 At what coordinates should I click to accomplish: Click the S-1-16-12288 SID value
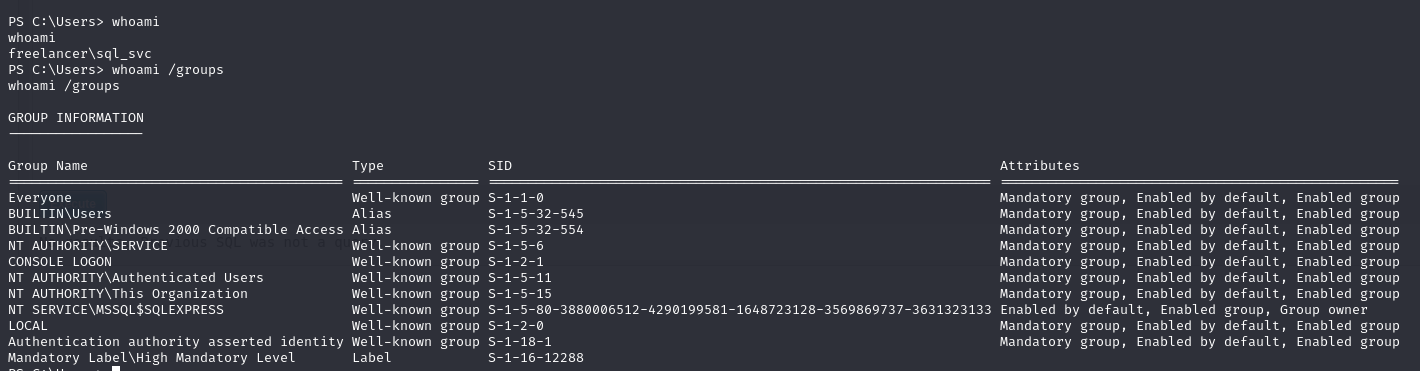pos(536,358)
